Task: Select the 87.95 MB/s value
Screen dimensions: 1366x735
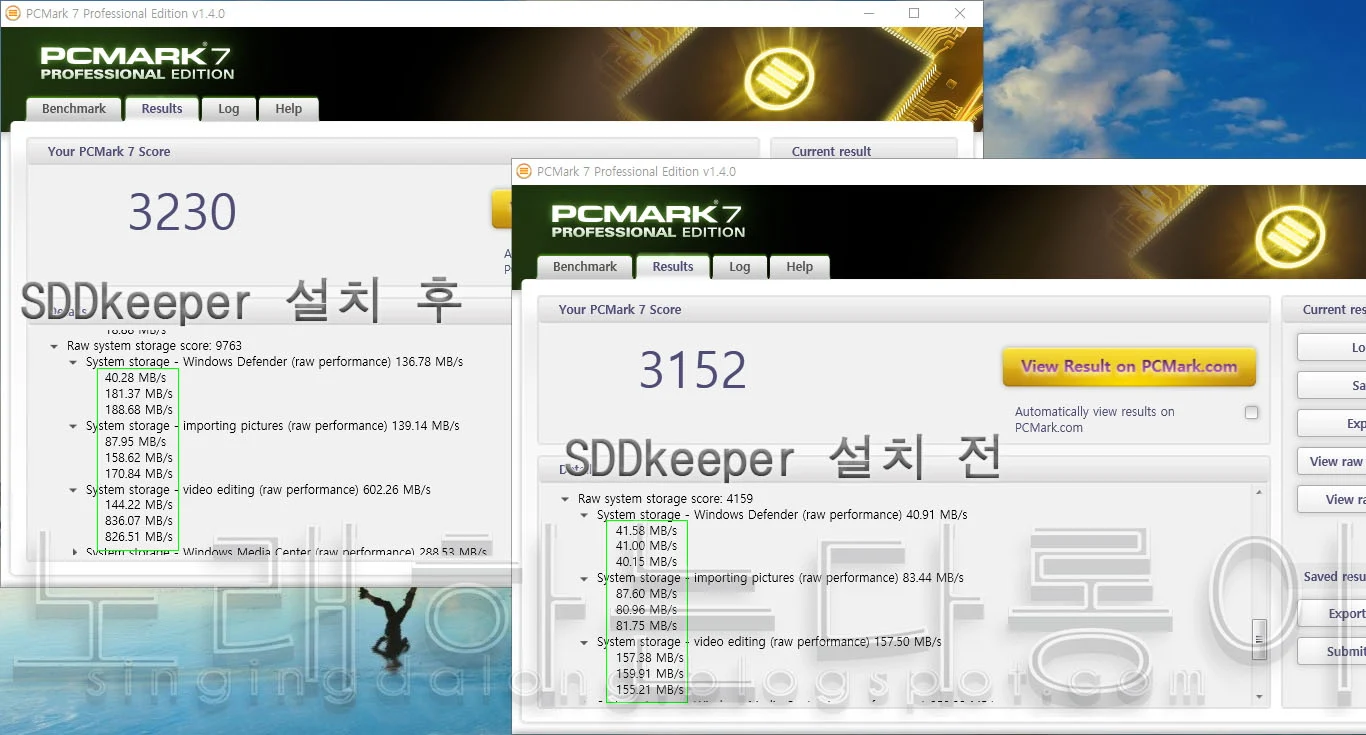Action: (x=135, y=441)
